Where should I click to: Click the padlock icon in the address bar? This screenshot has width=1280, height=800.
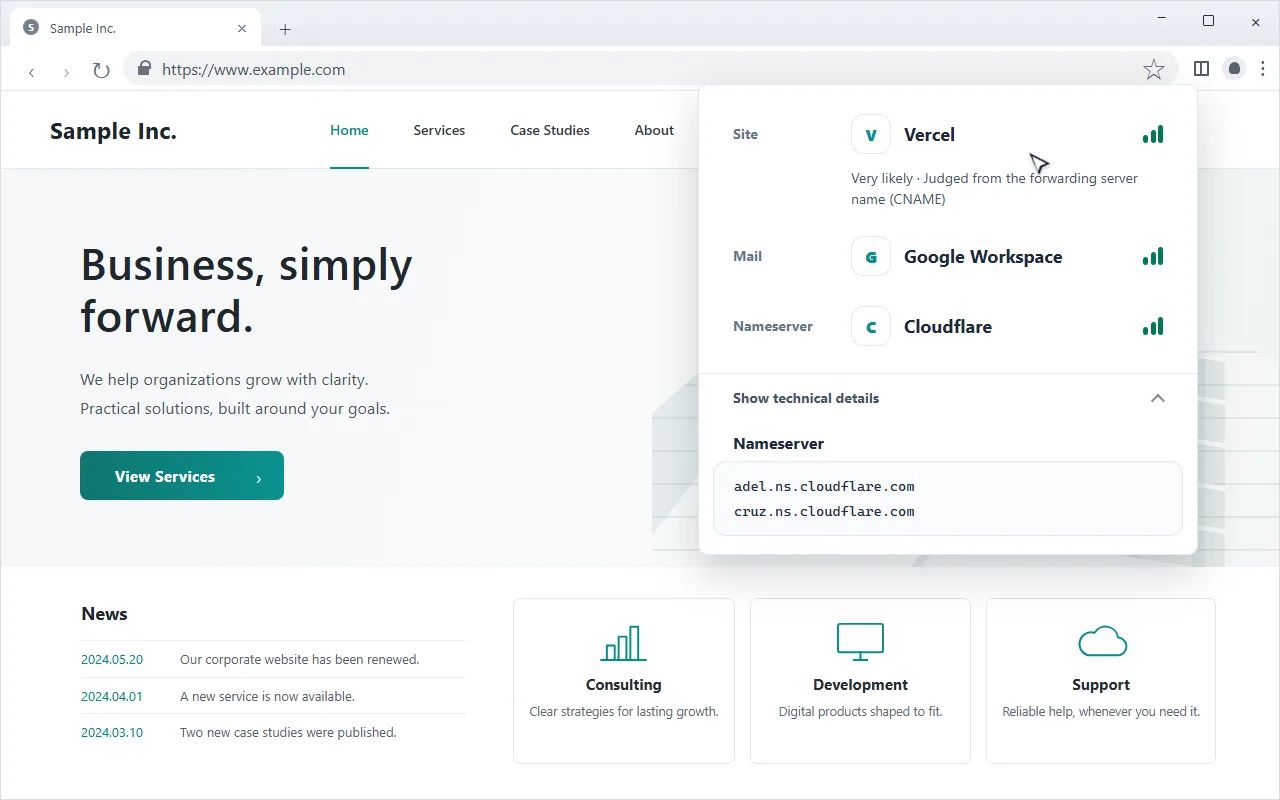[144, 69]
